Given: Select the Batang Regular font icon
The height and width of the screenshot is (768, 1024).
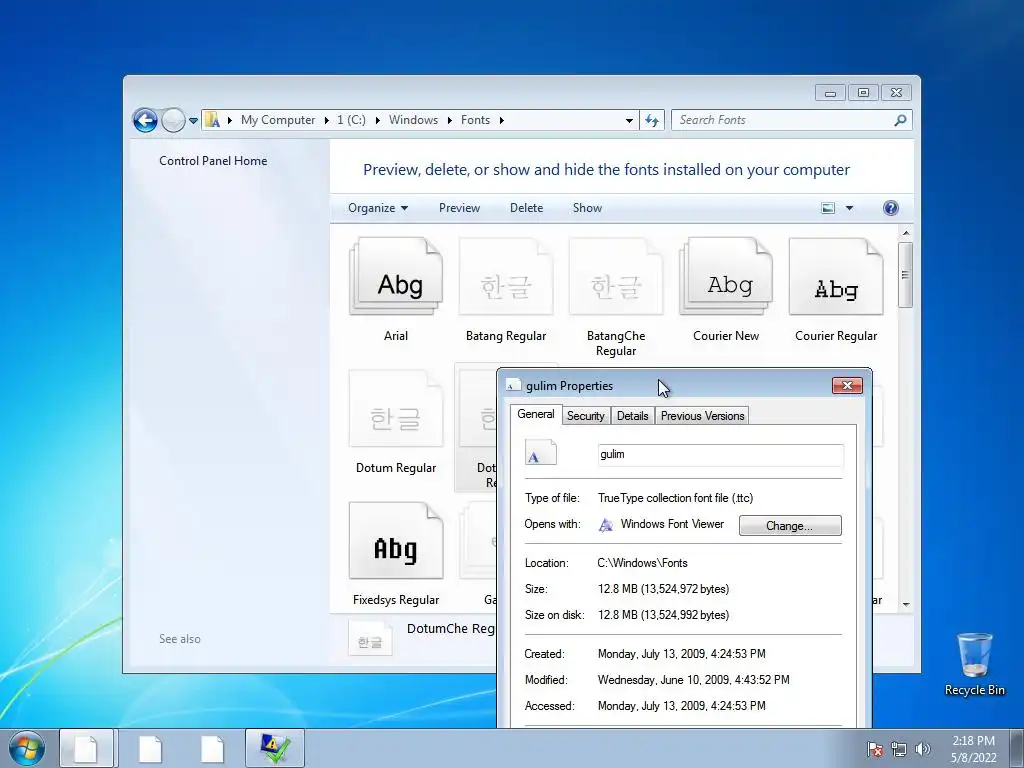Looking at the screenshot, I should point(506,277).
